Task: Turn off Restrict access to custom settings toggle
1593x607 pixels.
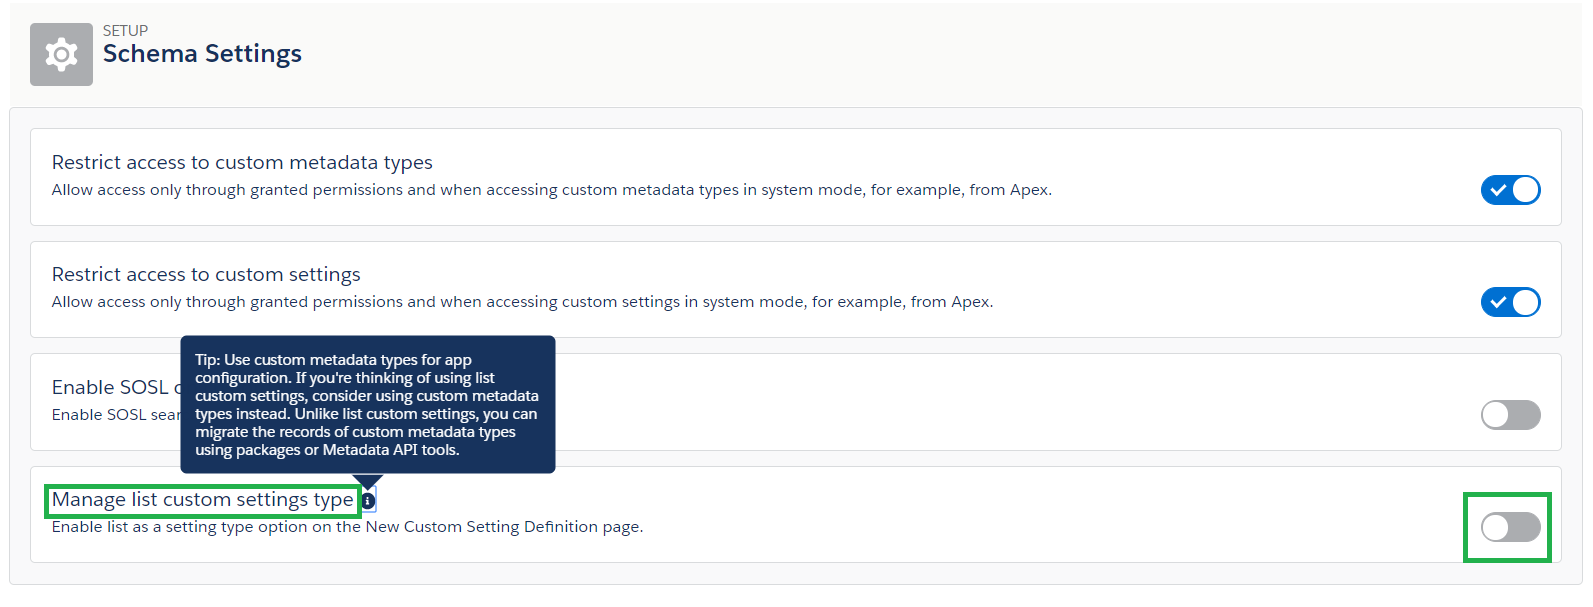Action: click(1510, 302)
